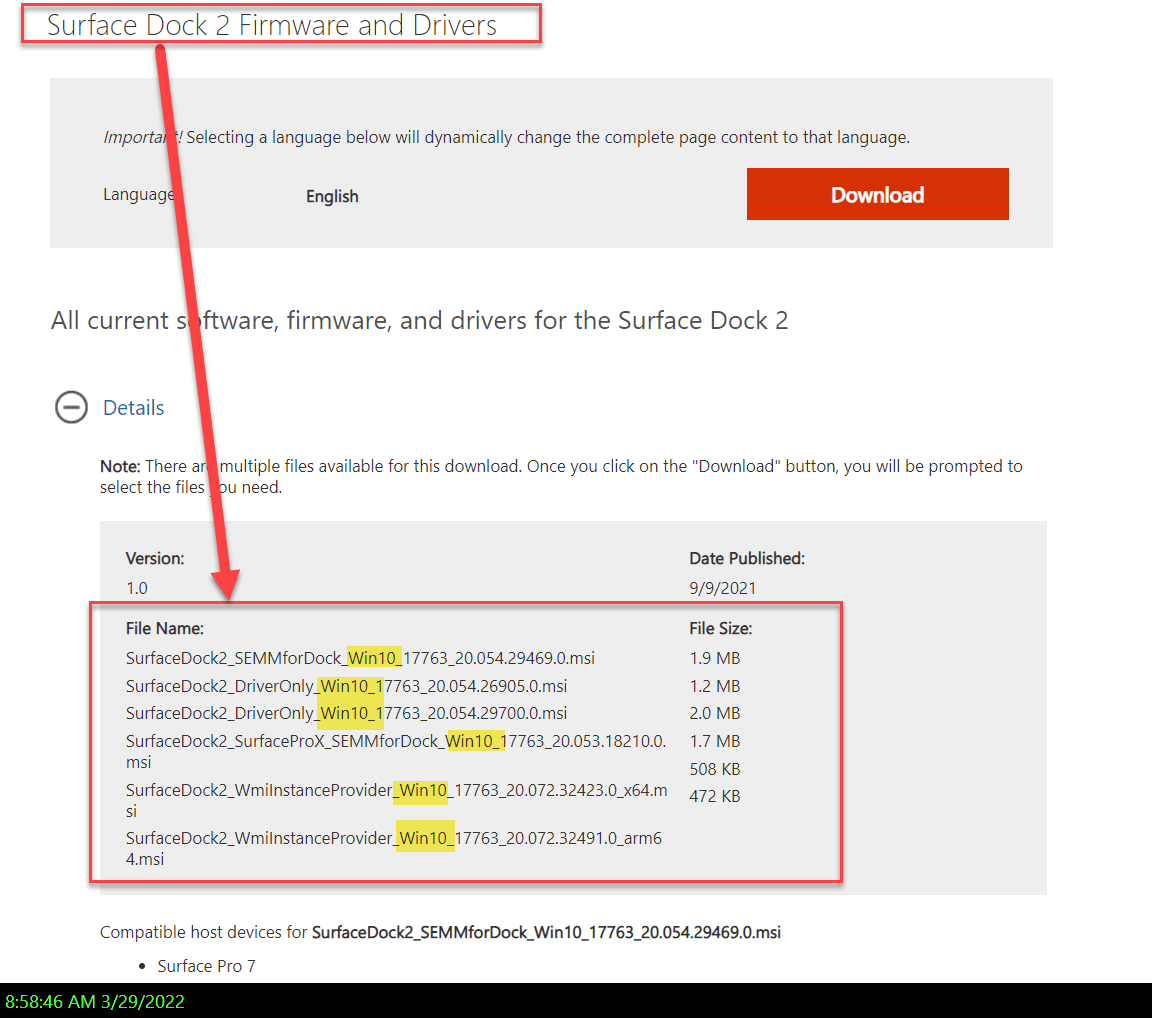Click the File Name: label
The width and height of the screenshot is (1152, 1018).
click(165, 628)
